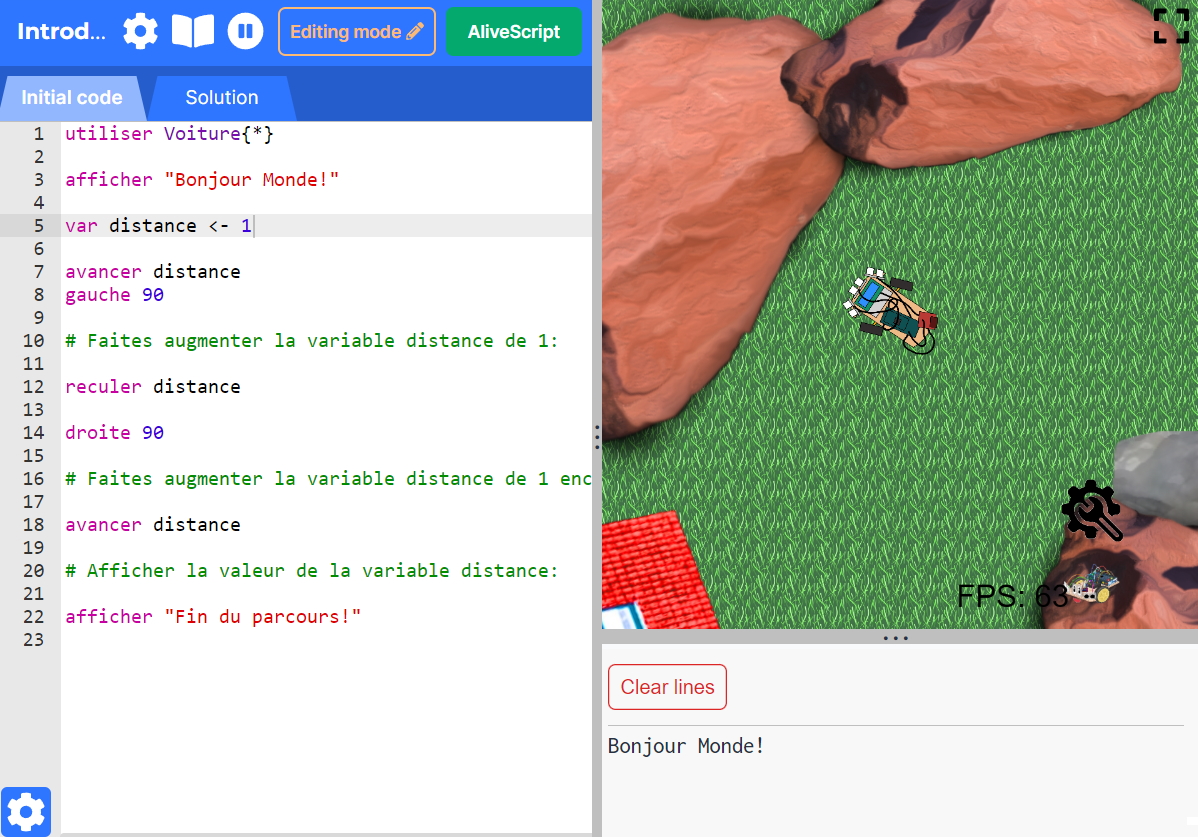Screen dimensions: 1198x837
Task: Expand the console panel via the three-dot handle
Action: tap(895, 637)
